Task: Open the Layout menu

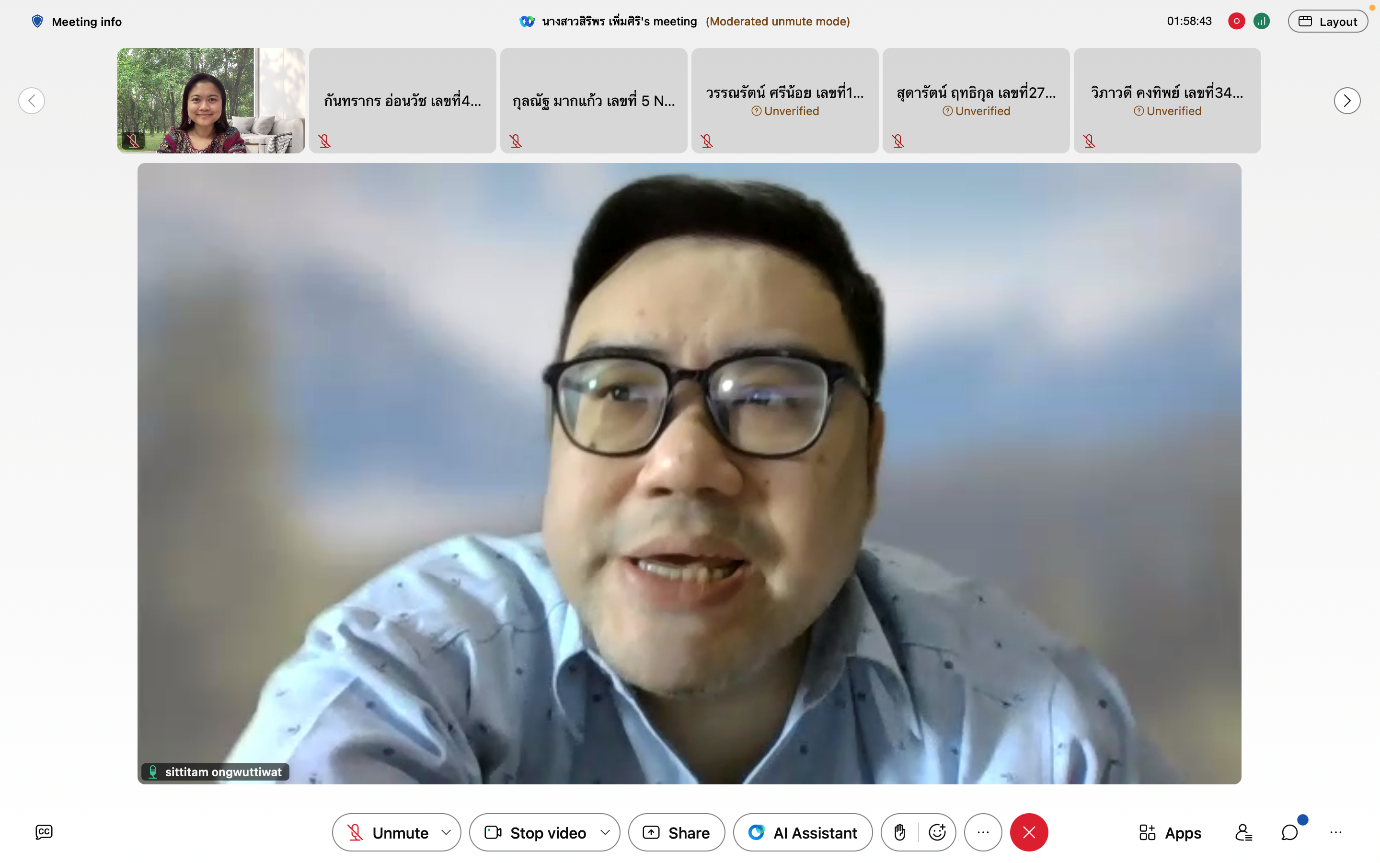Action: [1327, 21]
